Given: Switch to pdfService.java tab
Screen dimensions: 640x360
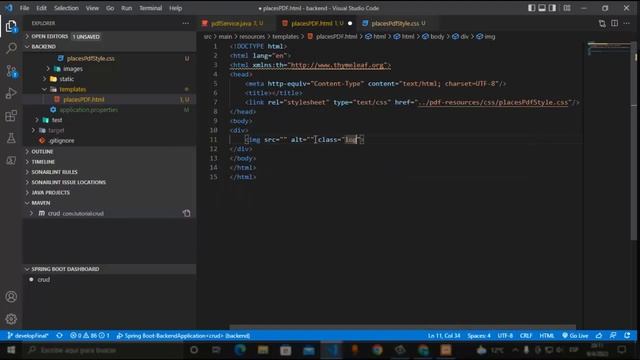Looking at the screenshot, I should tap(237, 23).
